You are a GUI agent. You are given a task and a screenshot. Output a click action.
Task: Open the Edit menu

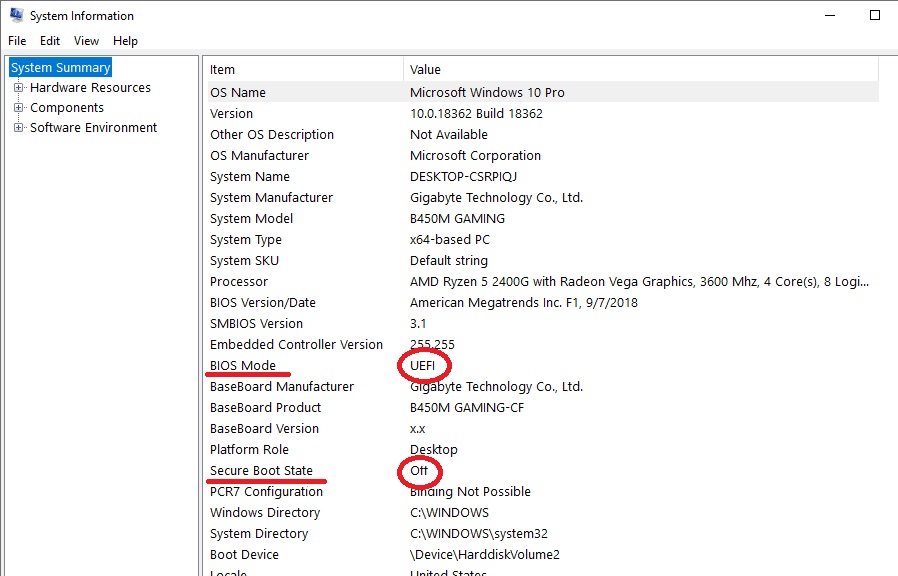coord(49,40)
